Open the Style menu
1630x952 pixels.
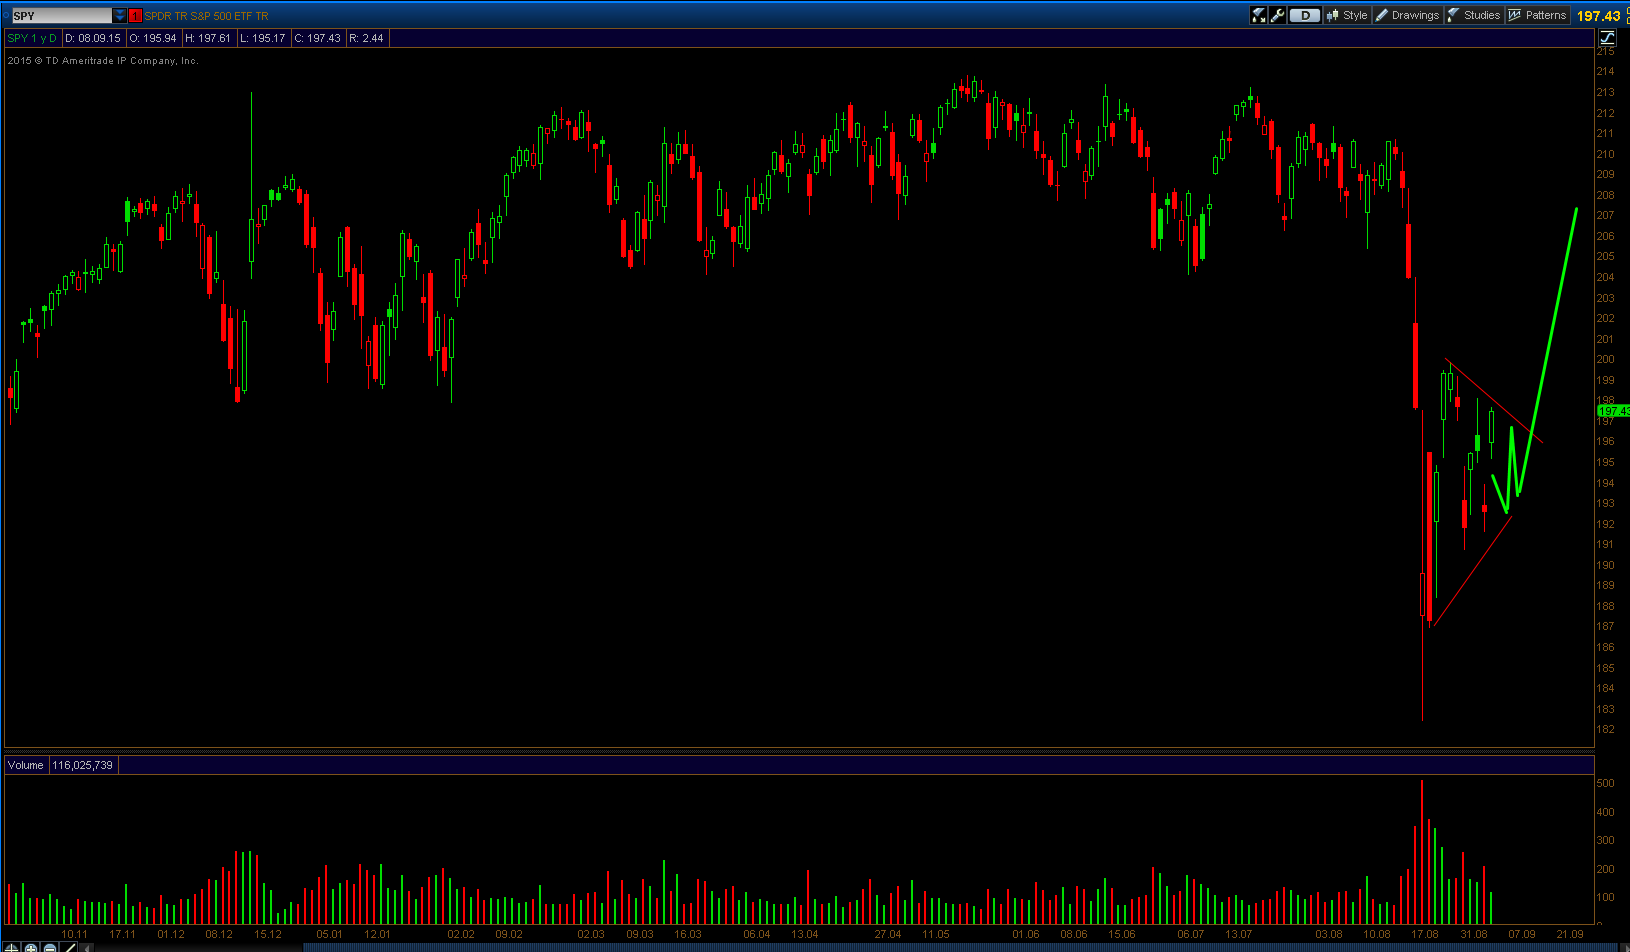[x=1347, y=15]
